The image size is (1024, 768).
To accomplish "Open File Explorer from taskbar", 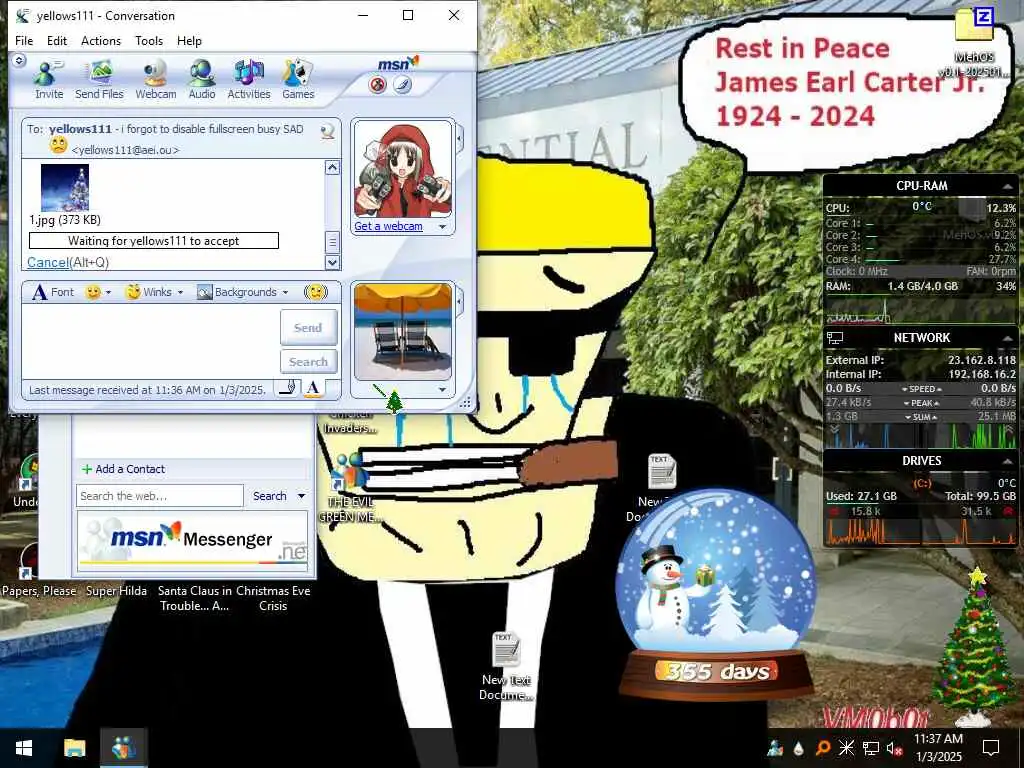I will tap(74, 748).
